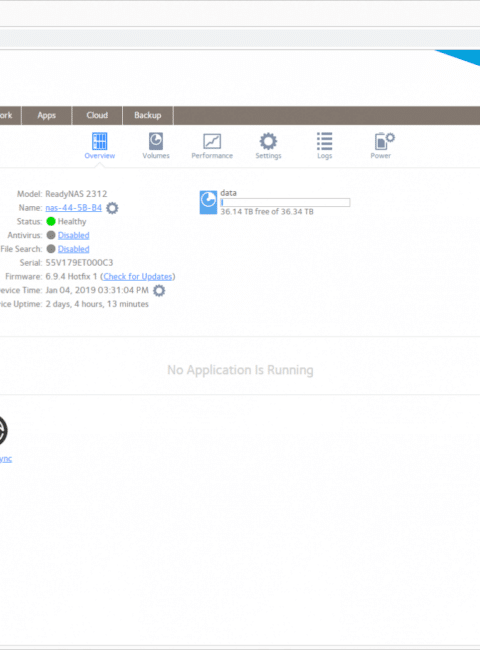Click the data volume disk icon
The width and height of the screenshot is (480, 650).
pyautogui.click(x=208, y=202)
